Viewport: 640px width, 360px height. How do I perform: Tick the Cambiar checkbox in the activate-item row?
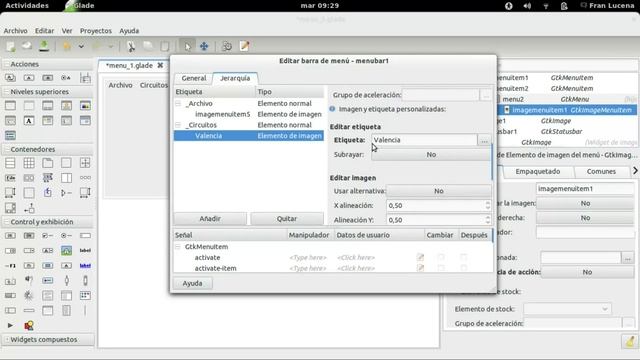(x=440, y=268)
